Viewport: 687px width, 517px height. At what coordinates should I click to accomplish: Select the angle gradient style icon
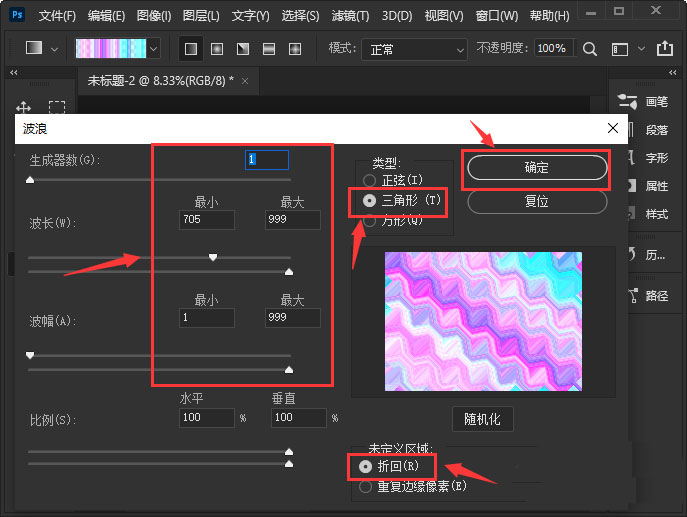243,49
